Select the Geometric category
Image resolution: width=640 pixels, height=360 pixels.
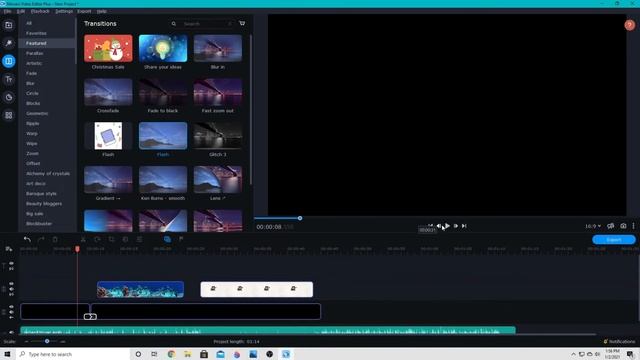tap(37, 113)
